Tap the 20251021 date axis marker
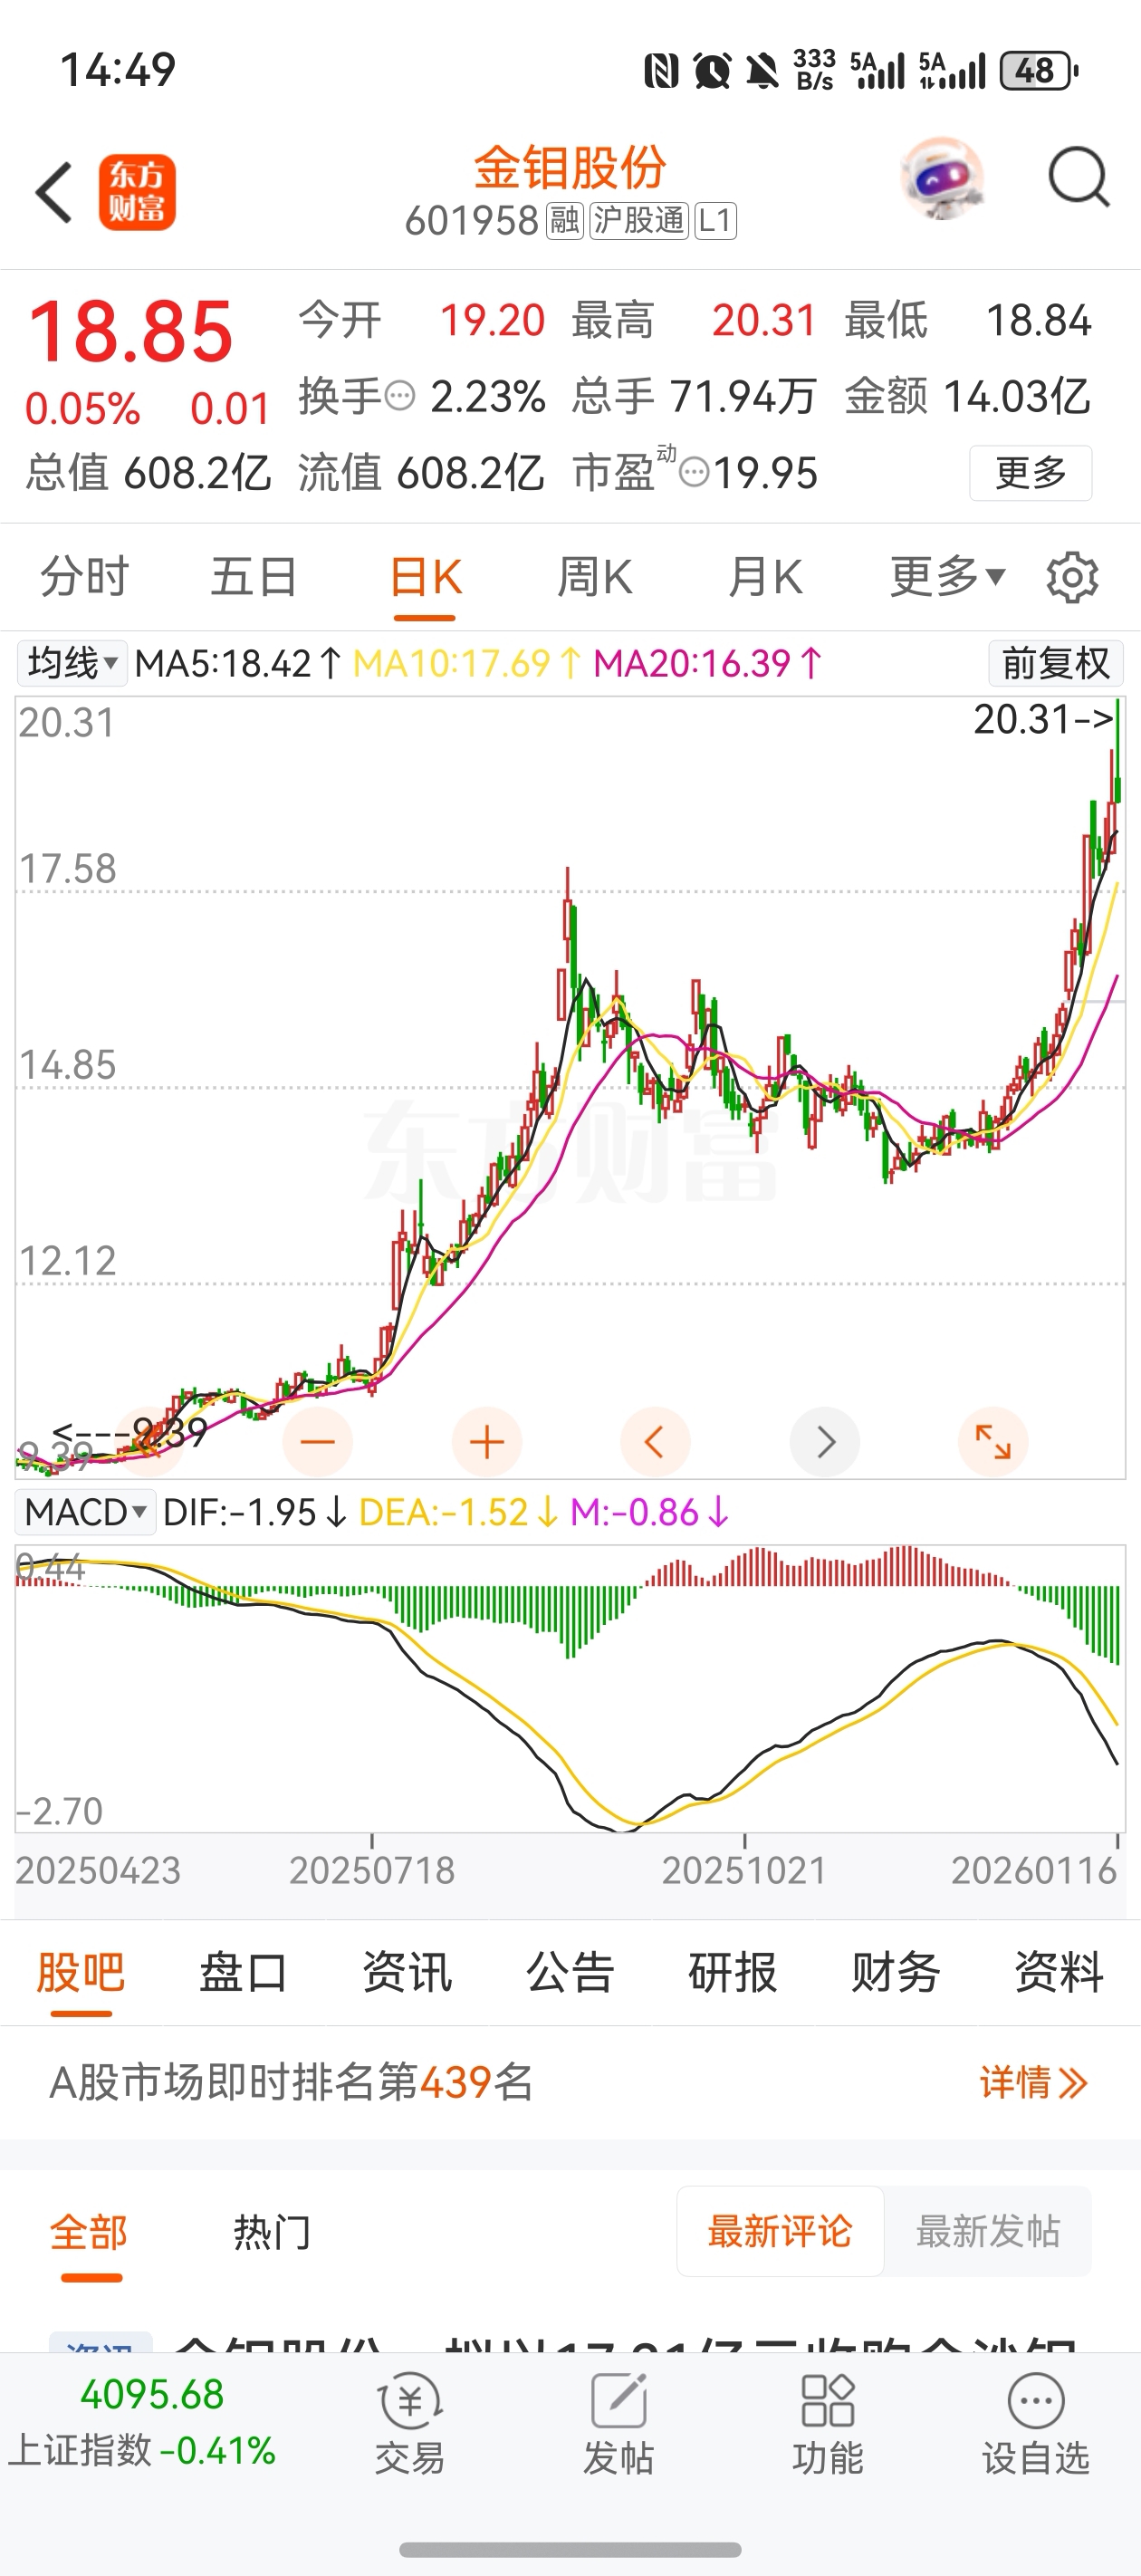1141x2576 pixels. (x=744, y=1870)
